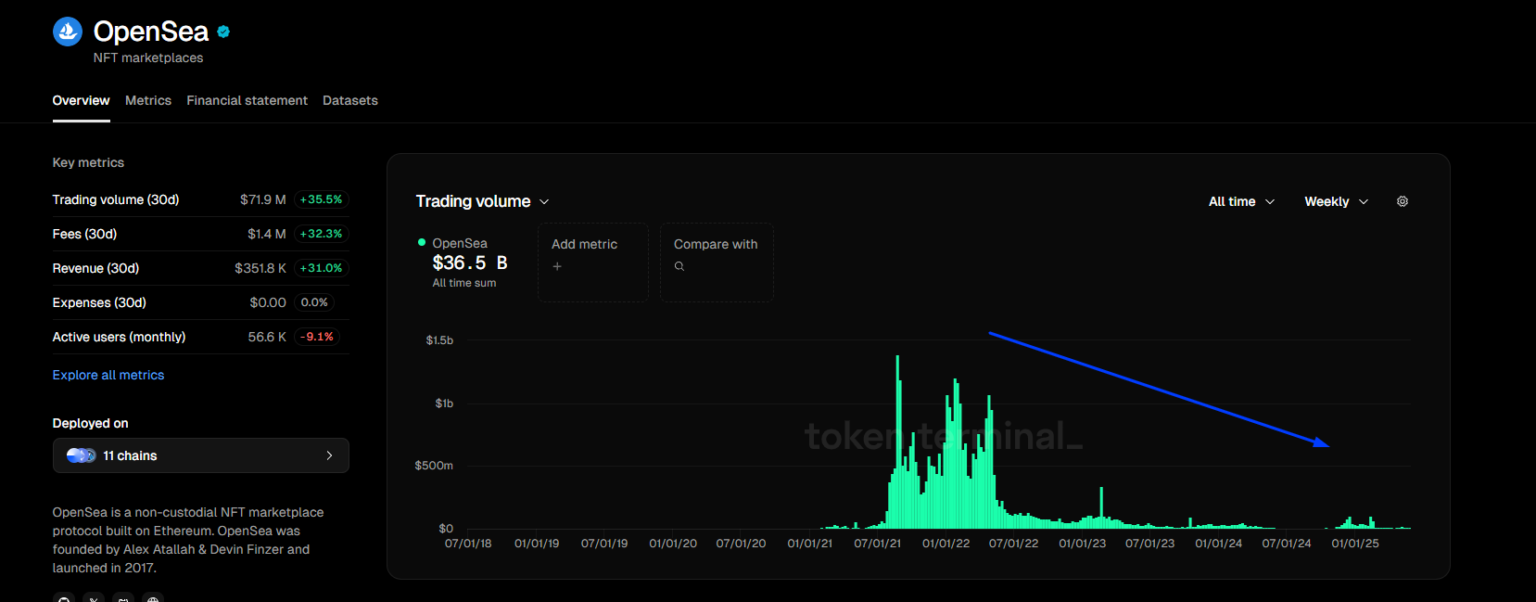
Task: Click the verified badge next to OpenSea
Action: click(222, 30)
